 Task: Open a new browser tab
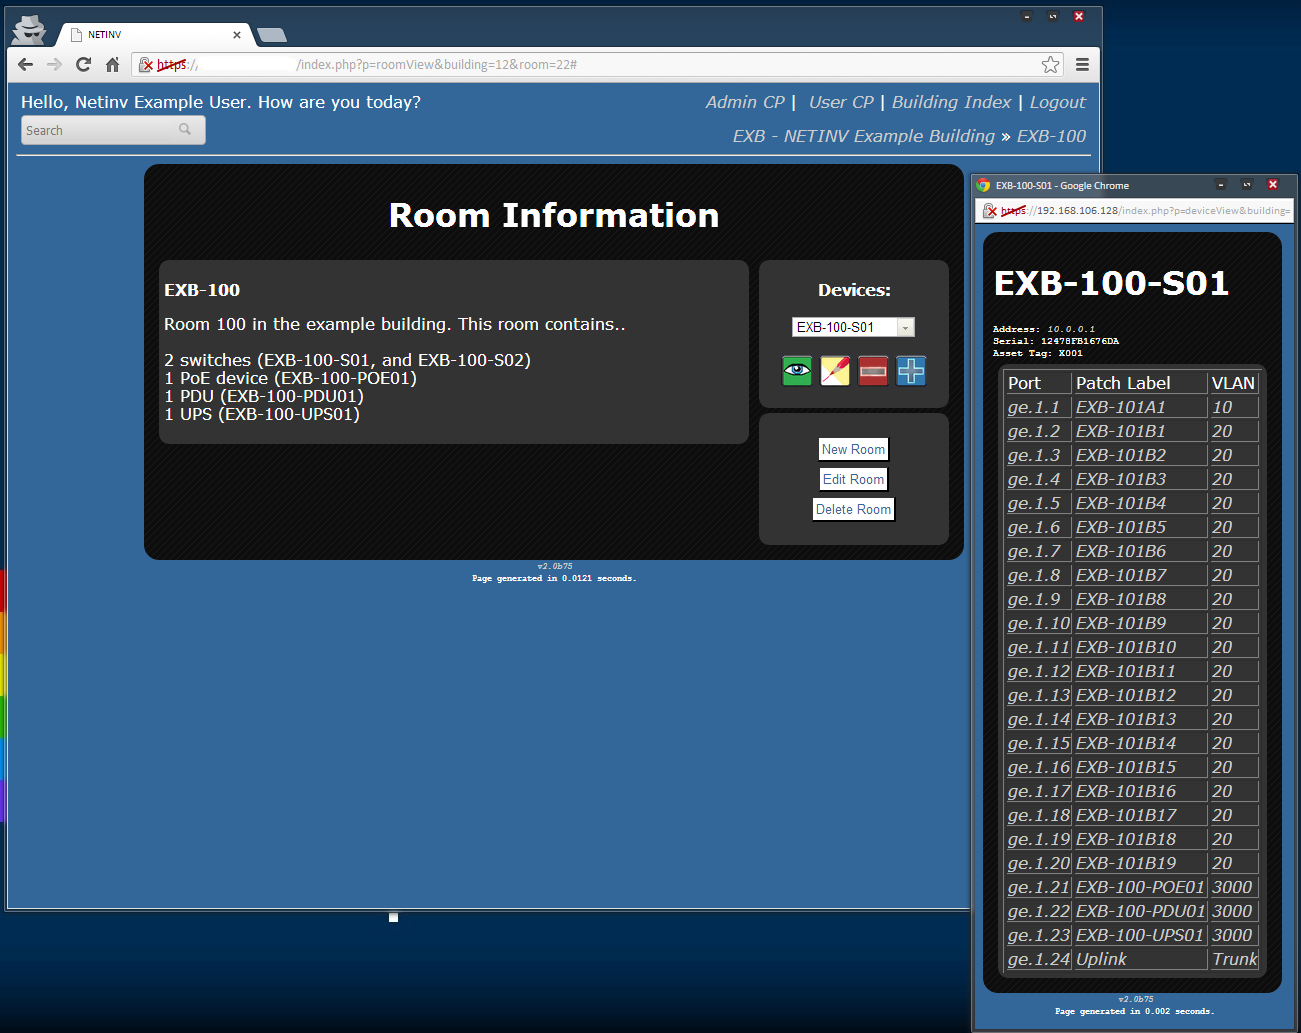270,34
